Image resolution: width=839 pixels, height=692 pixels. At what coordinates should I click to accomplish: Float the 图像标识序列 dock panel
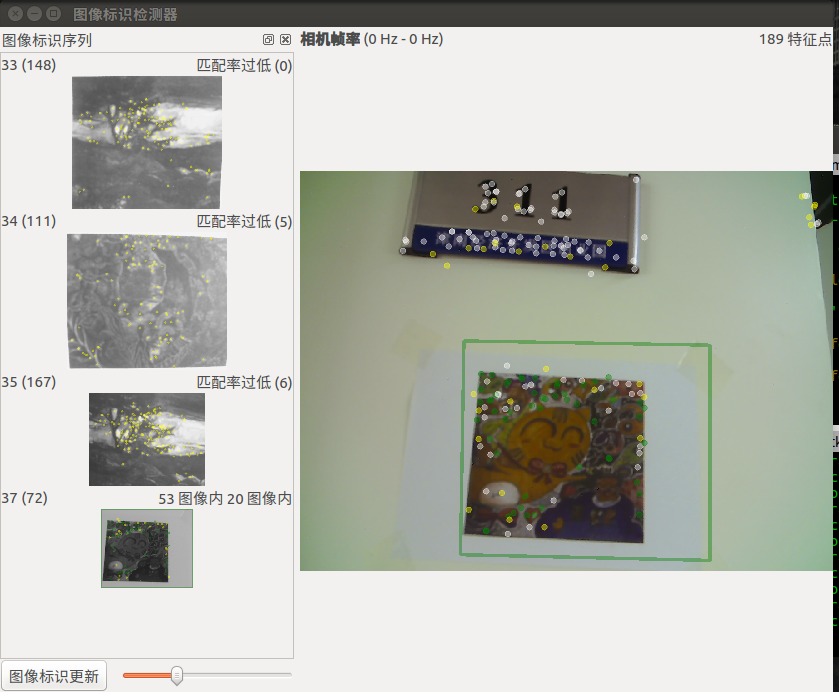[268, 40]
